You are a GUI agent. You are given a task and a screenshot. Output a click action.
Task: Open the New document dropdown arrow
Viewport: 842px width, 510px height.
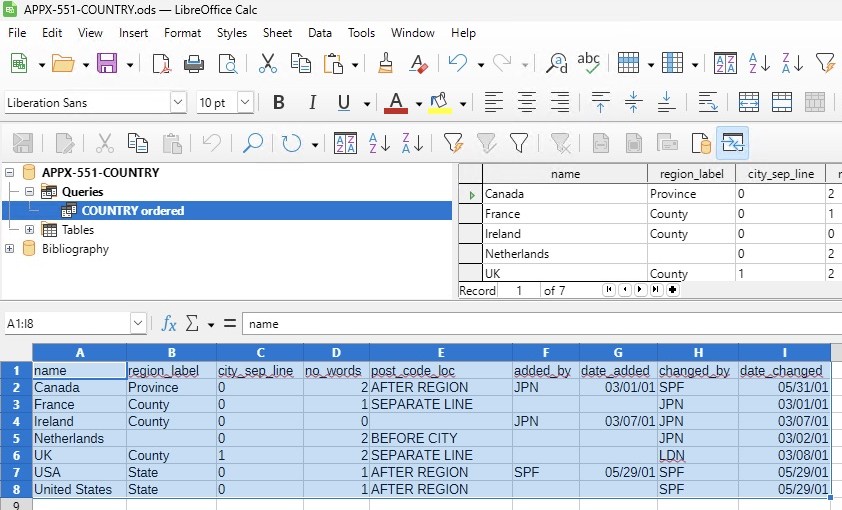42,65
